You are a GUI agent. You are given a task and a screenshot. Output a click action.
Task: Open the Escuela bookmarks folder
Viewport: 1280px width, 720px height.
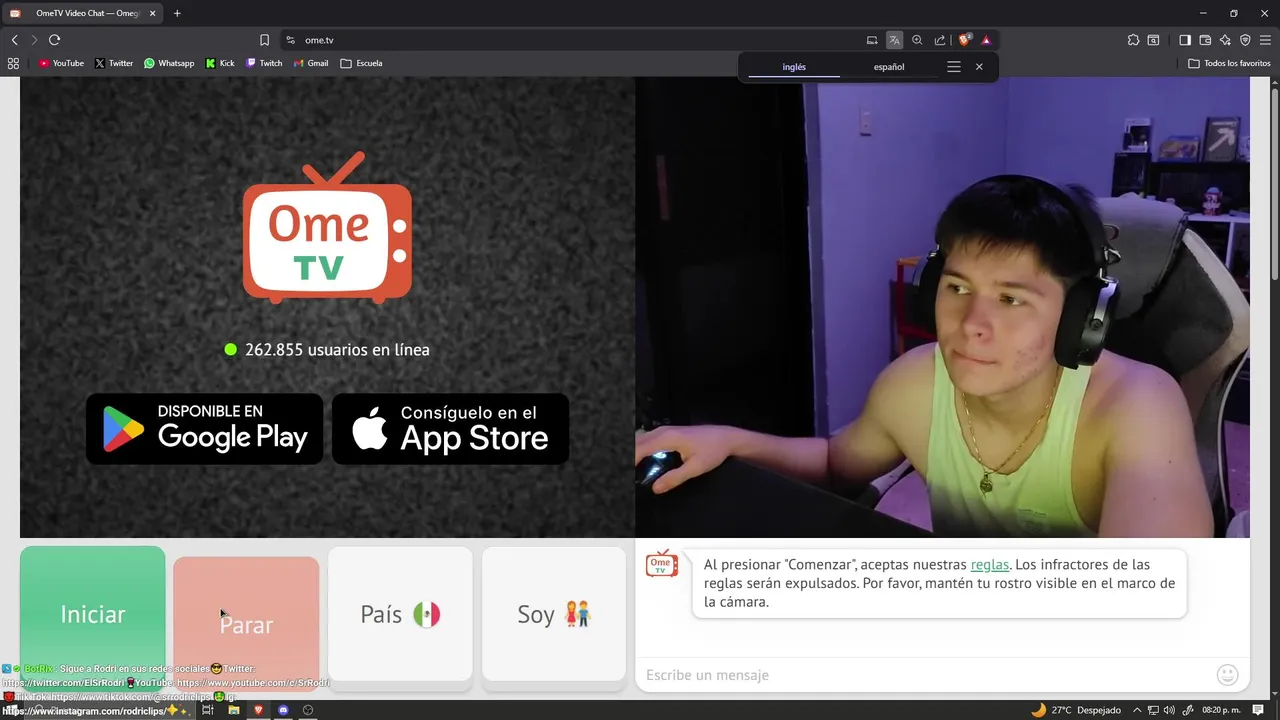[361, 63]
